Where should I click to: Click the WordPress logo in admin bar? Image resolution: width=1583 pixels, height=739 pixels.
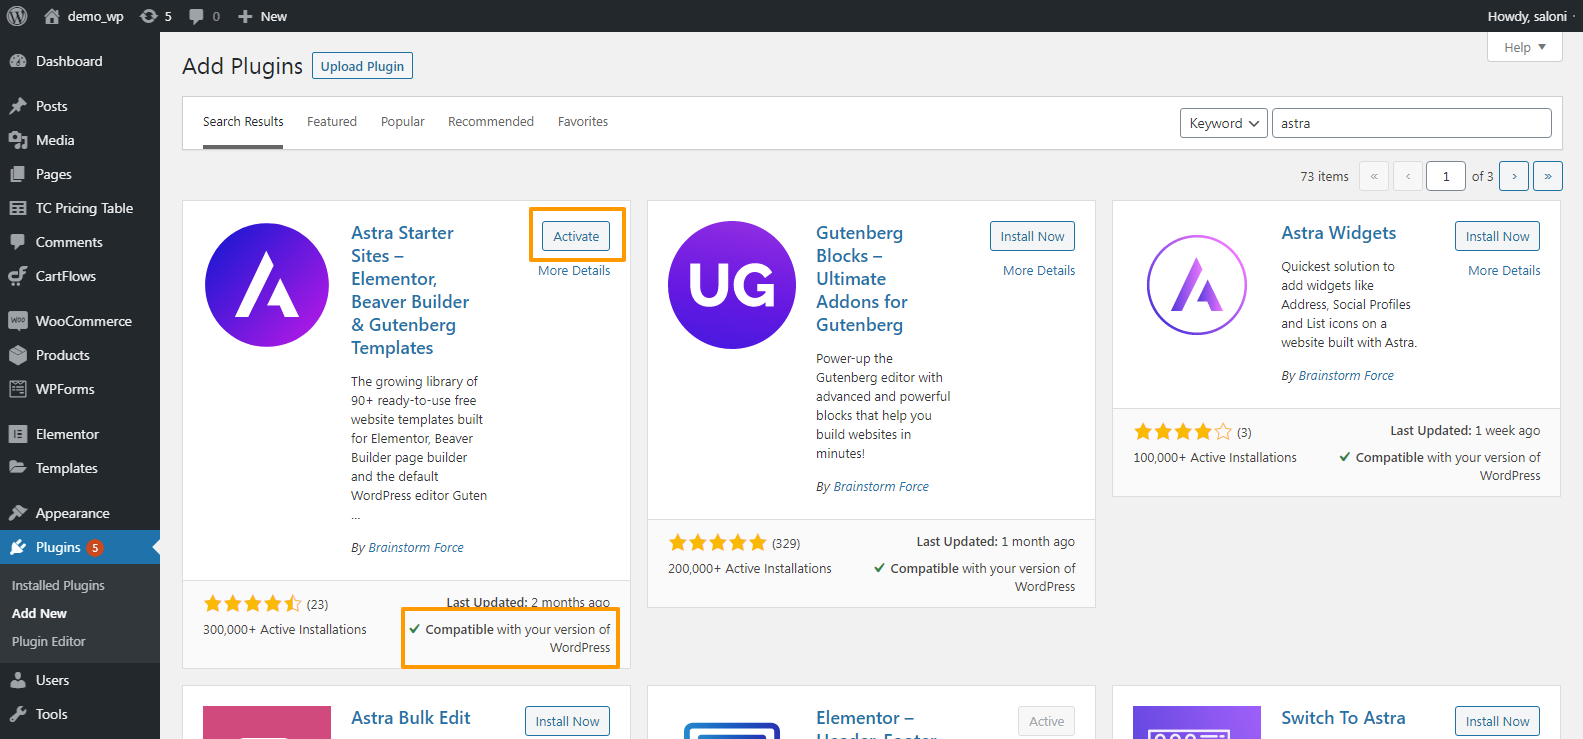pyautogui.click(x=16, y=16)
